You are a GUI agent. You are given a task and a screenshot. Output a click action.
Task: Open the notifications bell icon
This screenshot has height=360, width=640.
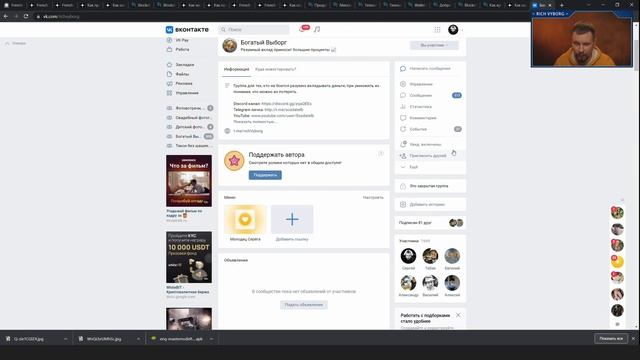(302, 29)
